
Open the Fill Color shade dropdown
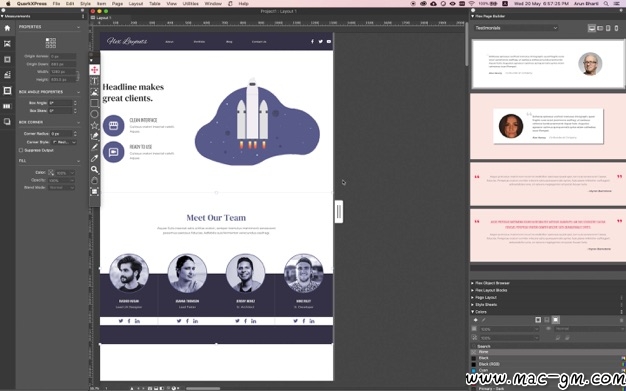(x=65, y=173)
